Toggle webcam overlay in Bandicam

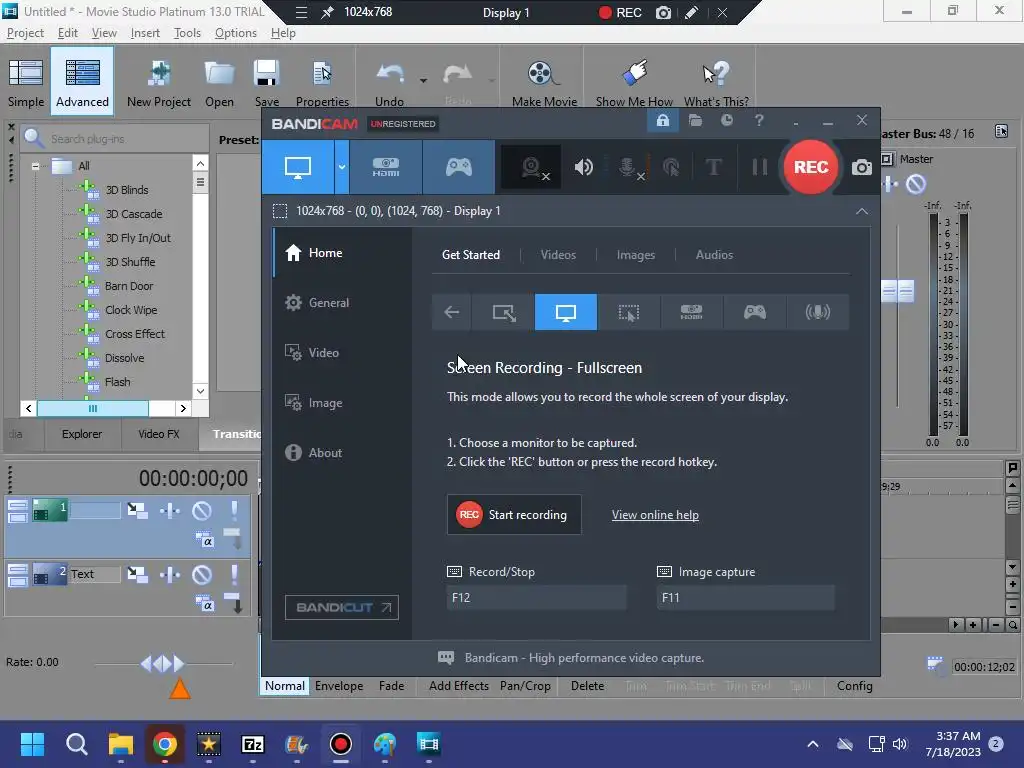(532, 168)
